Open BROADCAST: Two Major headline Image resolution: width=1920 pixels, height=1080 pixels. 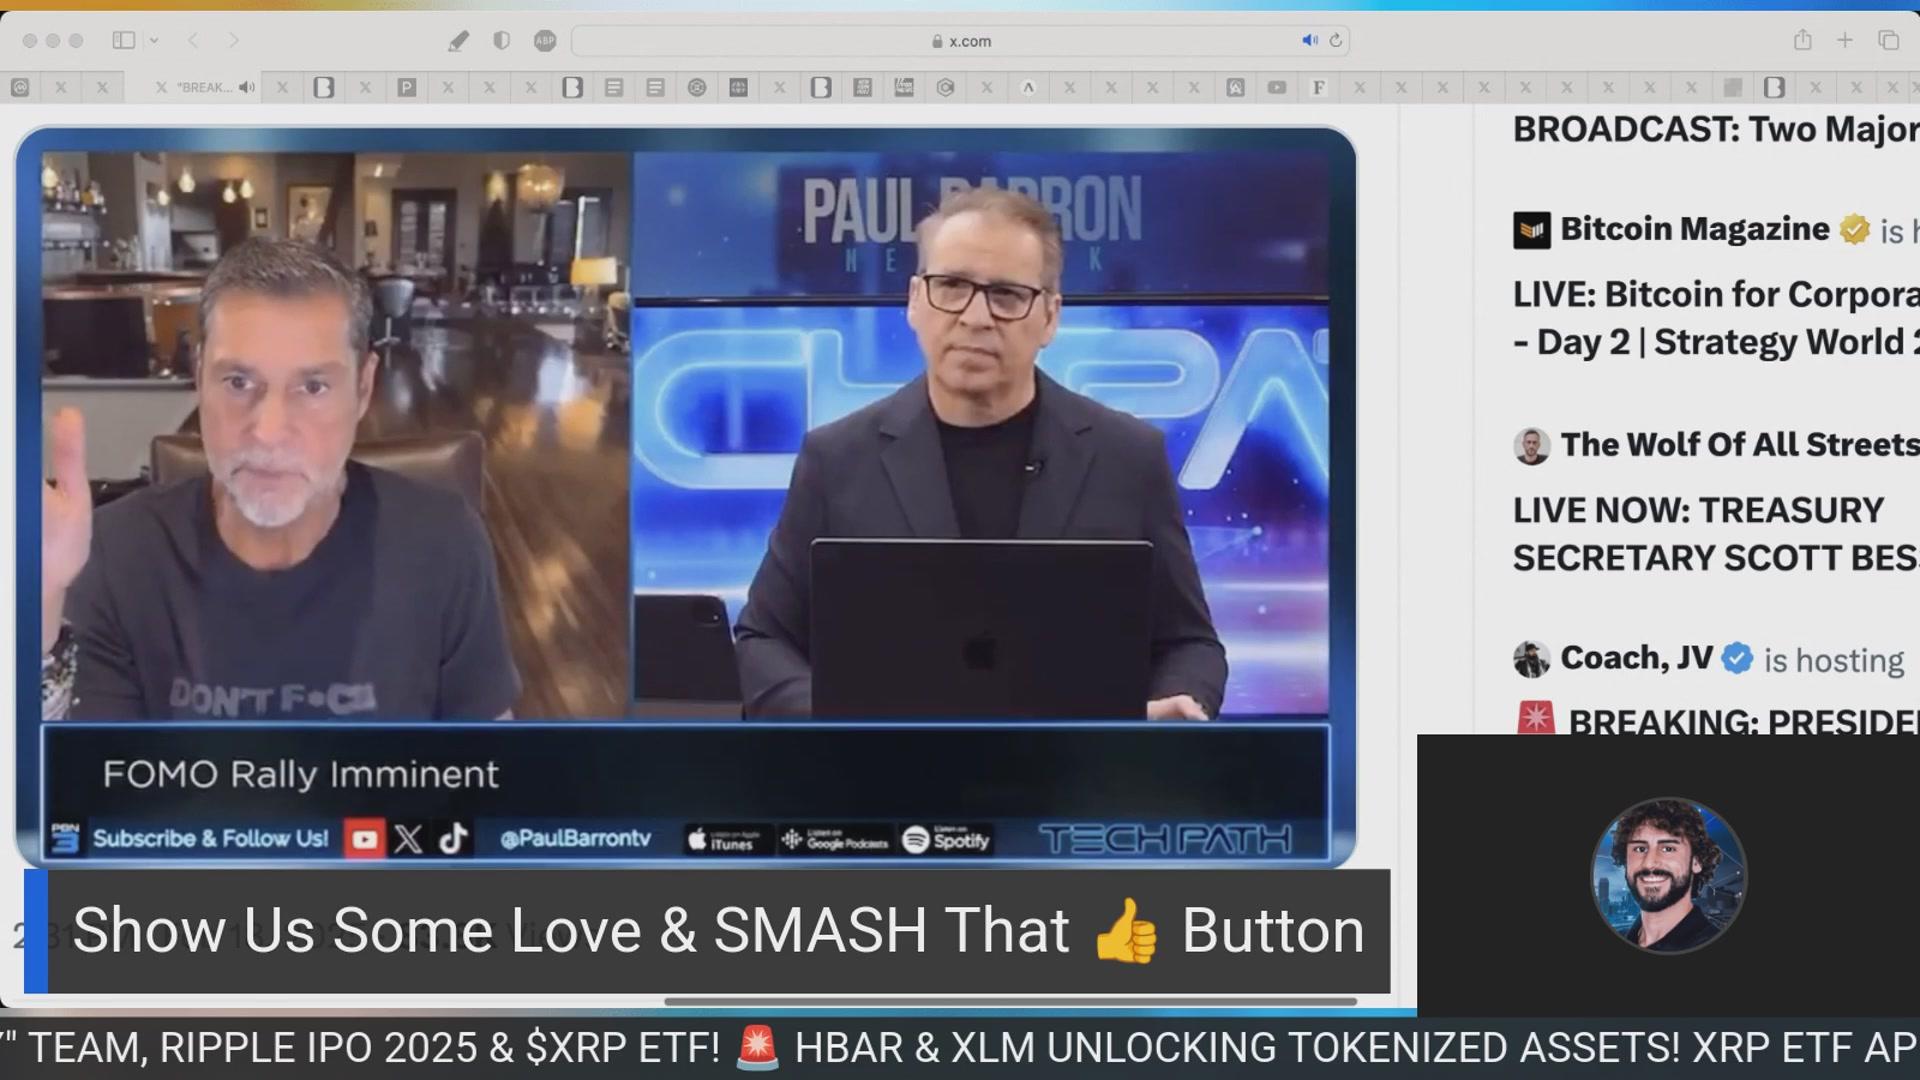point(1716,129)
